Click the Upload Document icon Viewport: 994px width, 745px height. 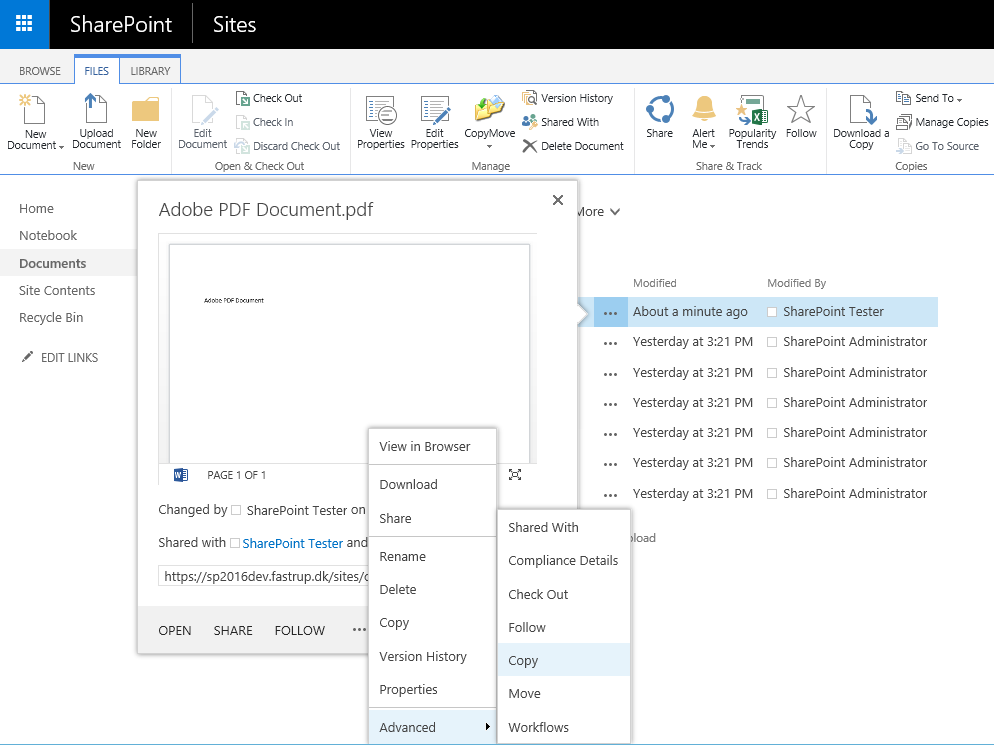click(96, 110)
